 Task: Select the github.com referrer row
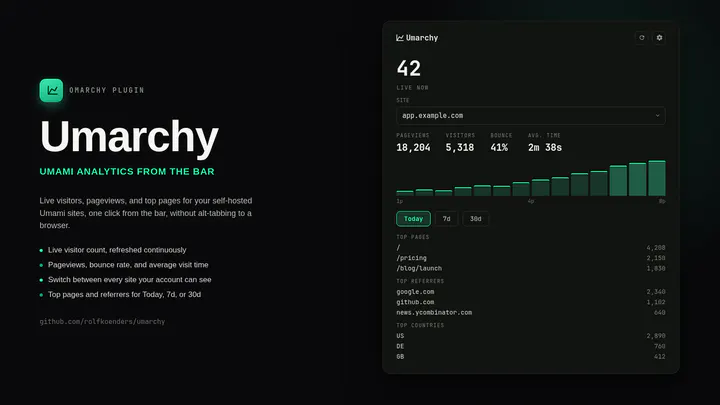530,302
